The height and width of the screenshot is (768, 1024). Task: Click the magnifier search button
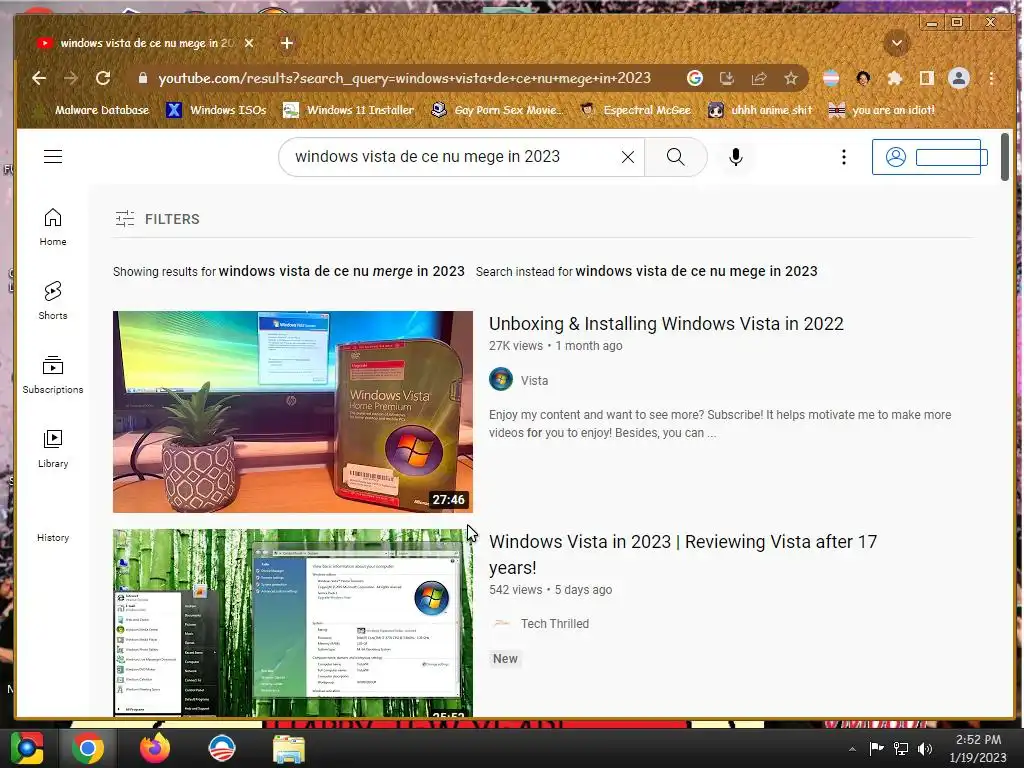click(x=675, y=157)
